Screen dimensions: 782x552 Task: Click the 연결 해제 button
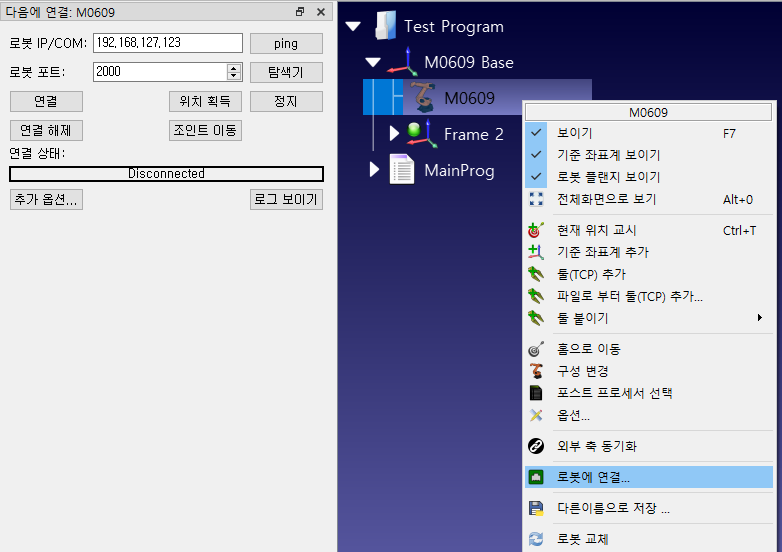coord(45,131)
